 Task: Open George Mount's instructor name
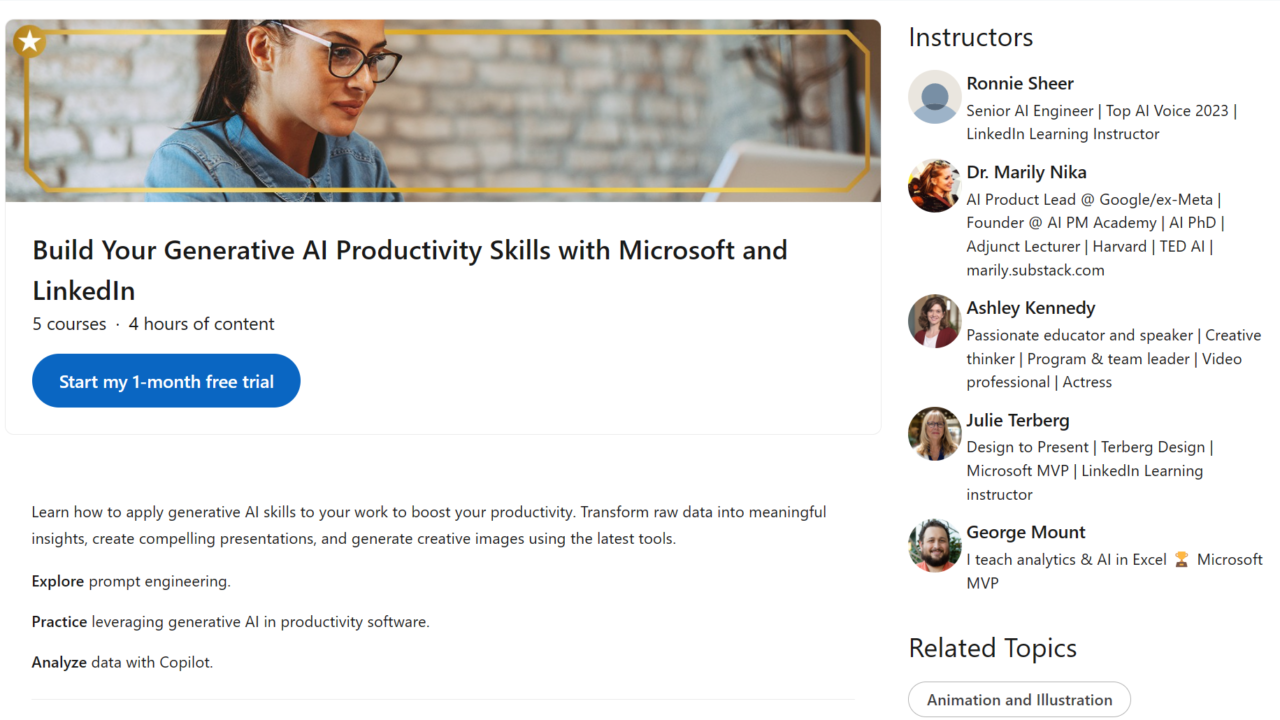[x=1025, y=532]
